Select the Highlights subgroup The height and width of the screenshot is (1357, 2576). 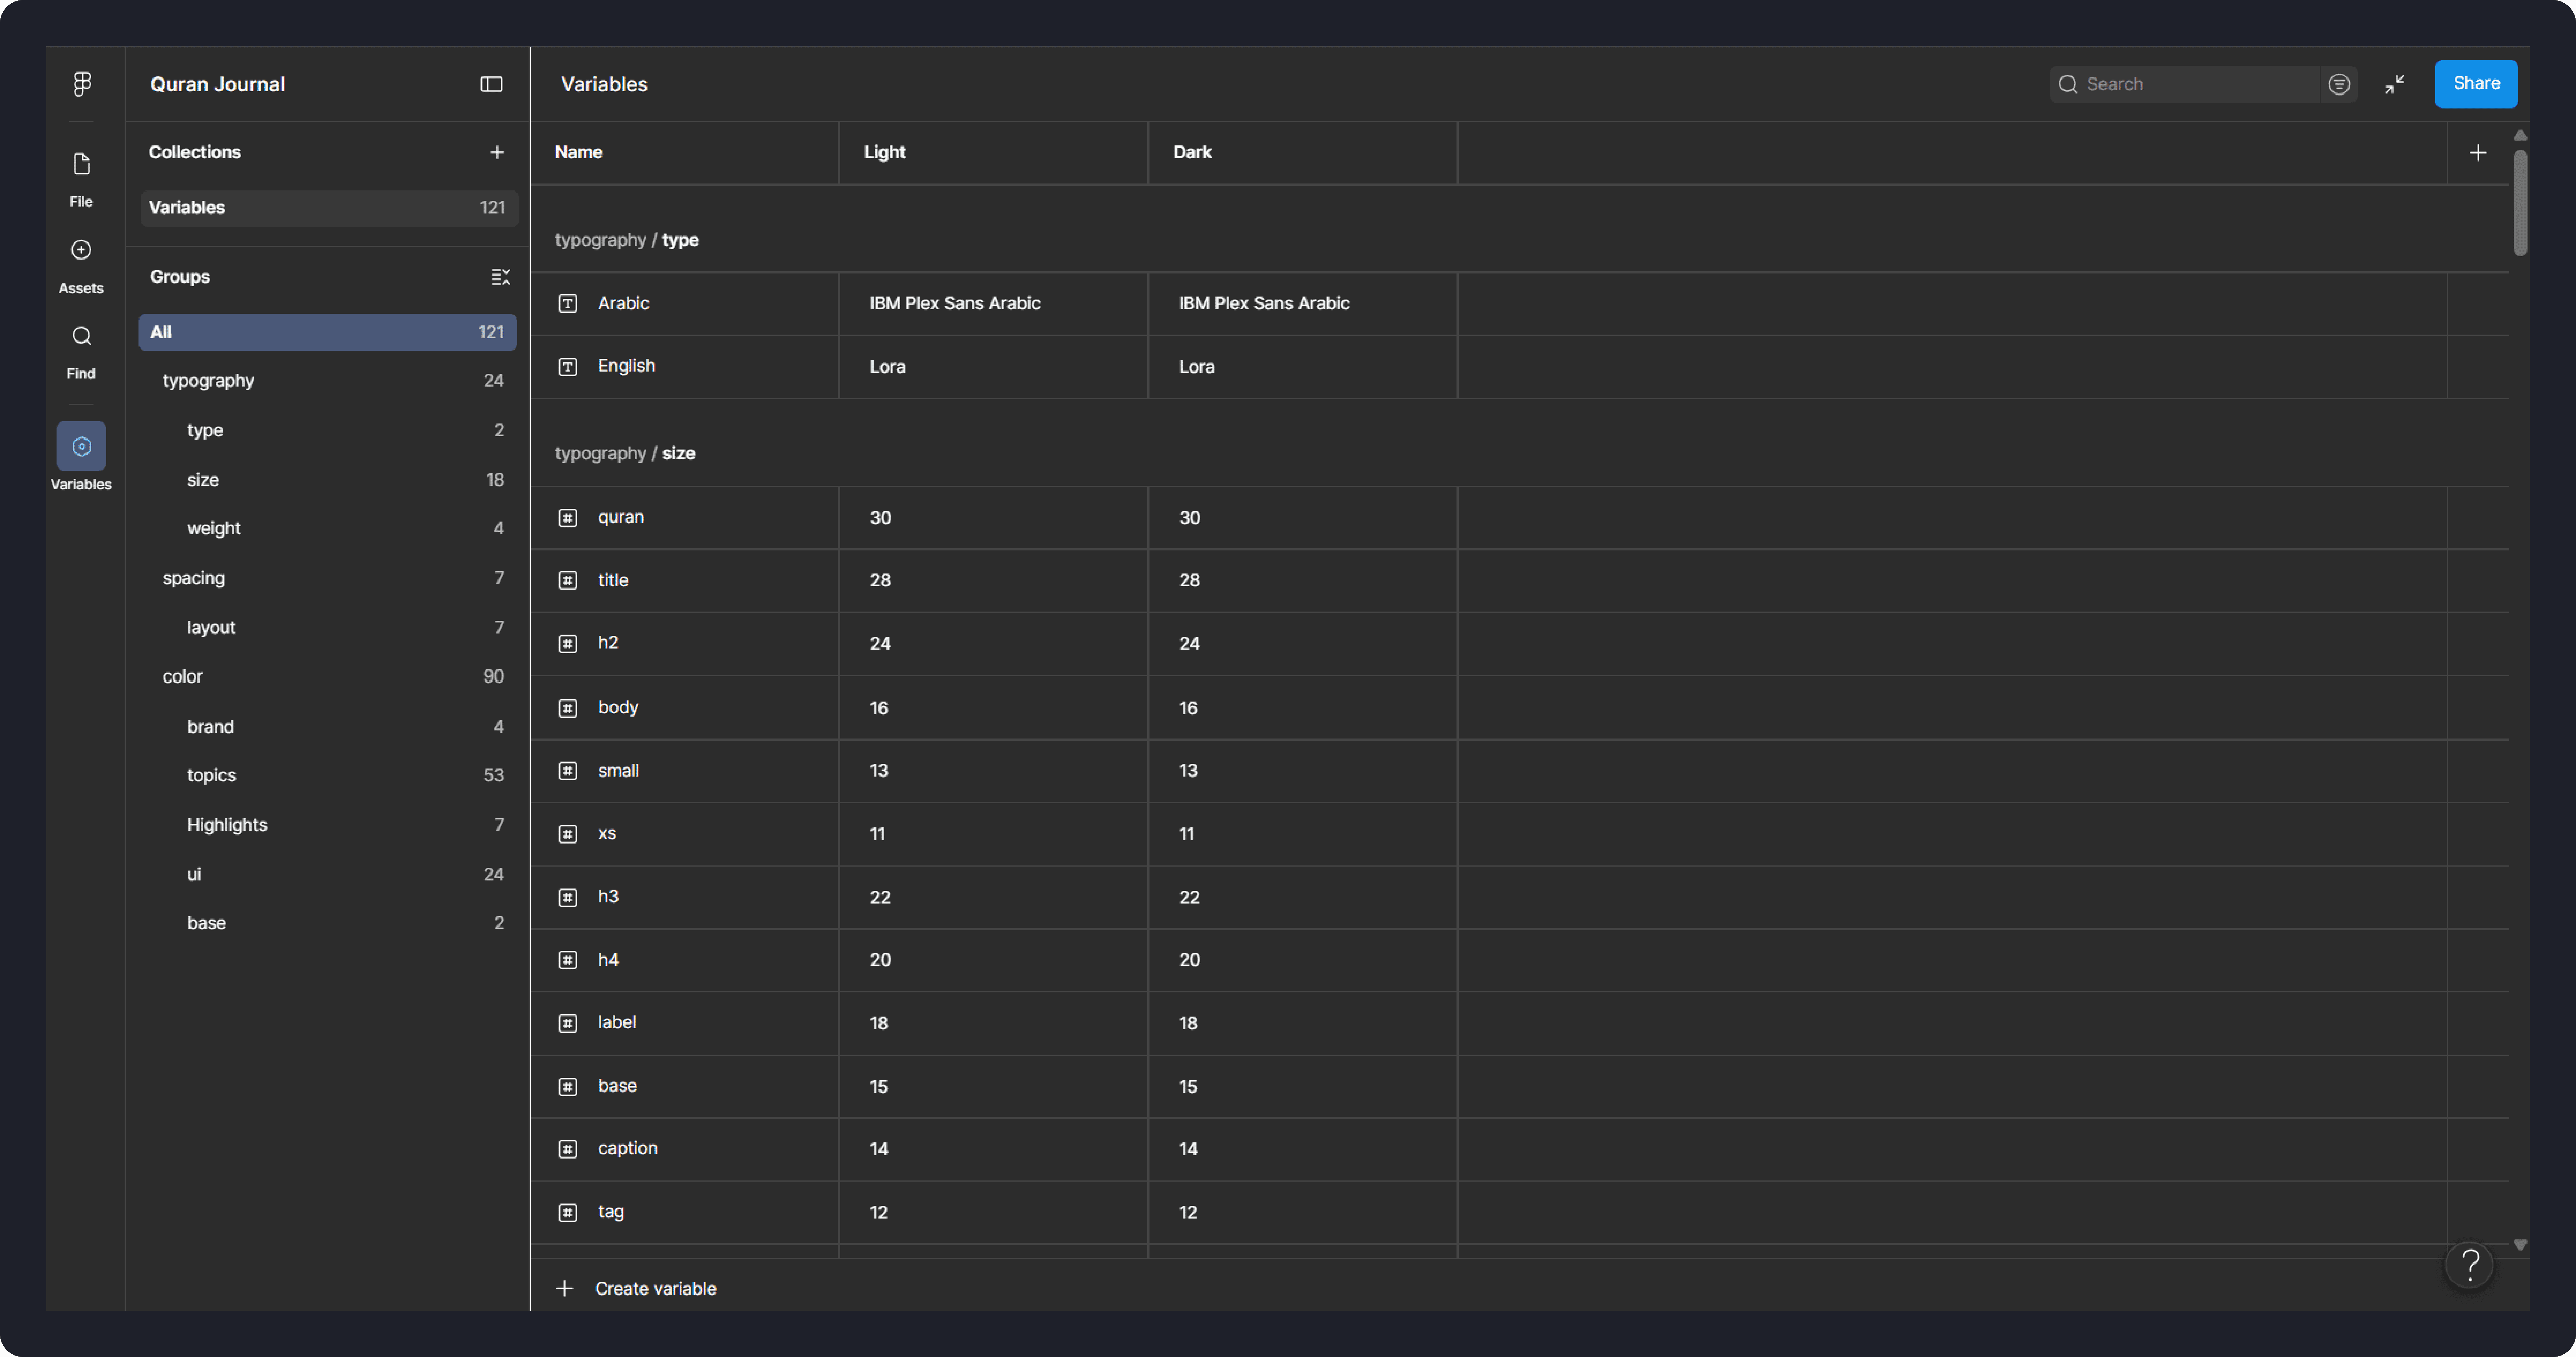tap(328, 825)
